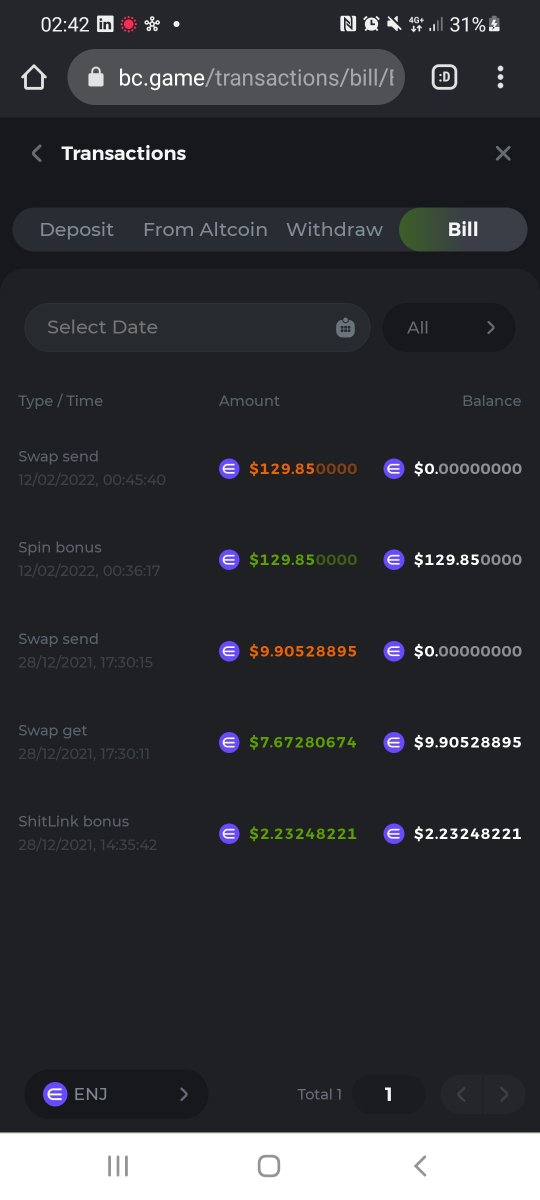This screenshot has width=540, height=1200.
Task: Tap the bc.game URL address bar
Action: [236, 77]
